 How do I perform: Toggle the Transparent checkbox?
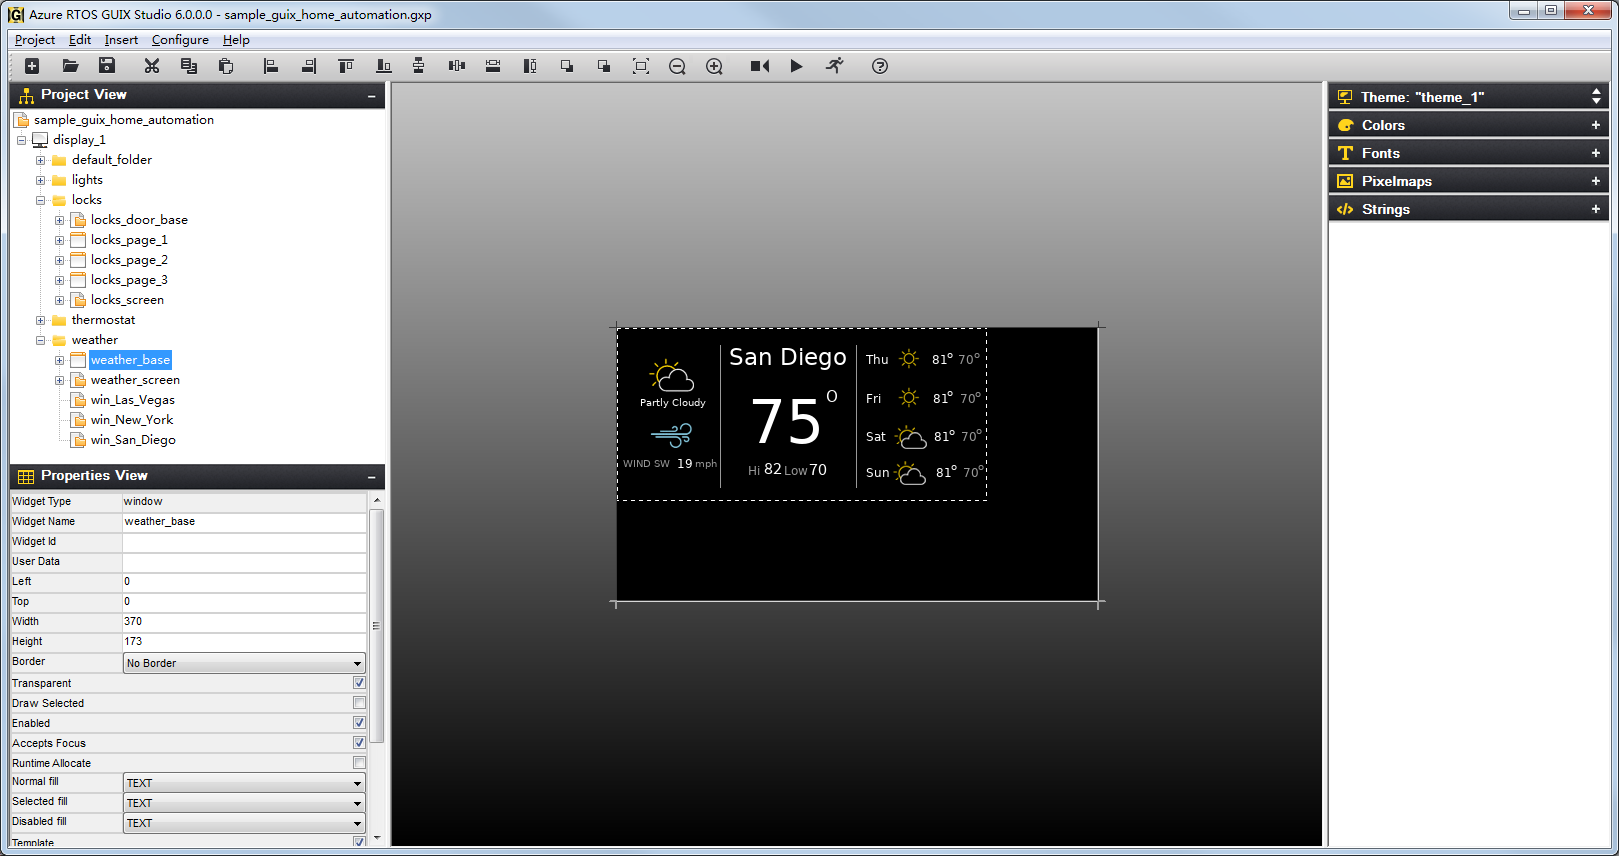tap(359, 683)
